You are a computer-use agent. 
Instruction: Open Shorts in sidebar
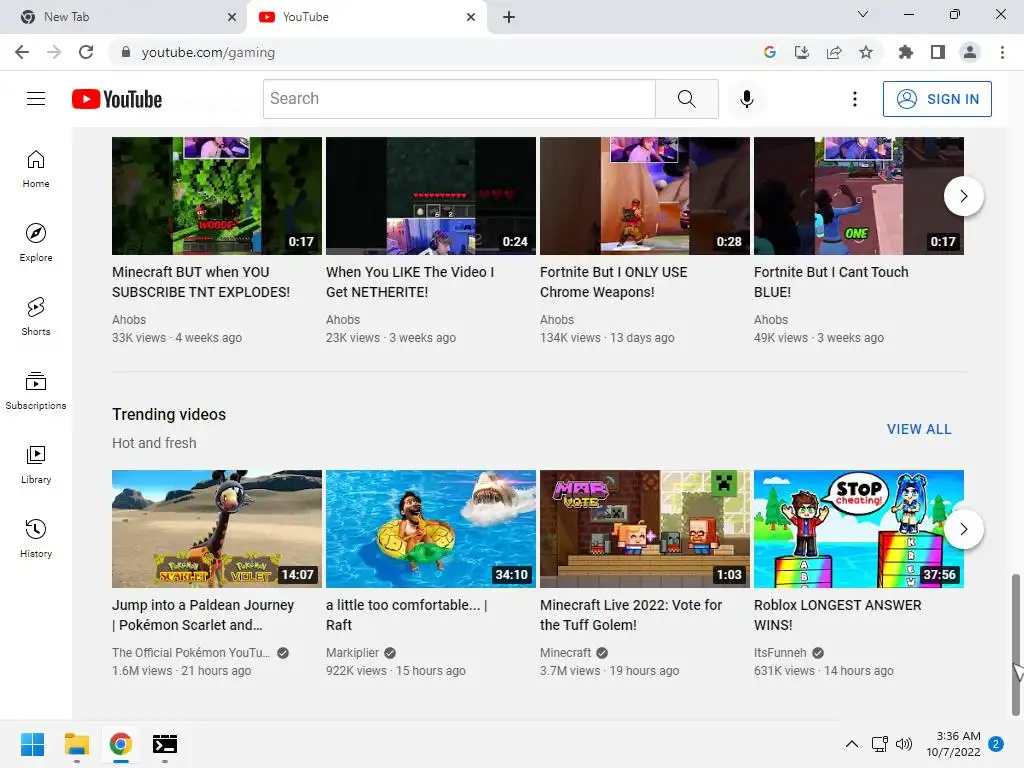tap(36, 317)
